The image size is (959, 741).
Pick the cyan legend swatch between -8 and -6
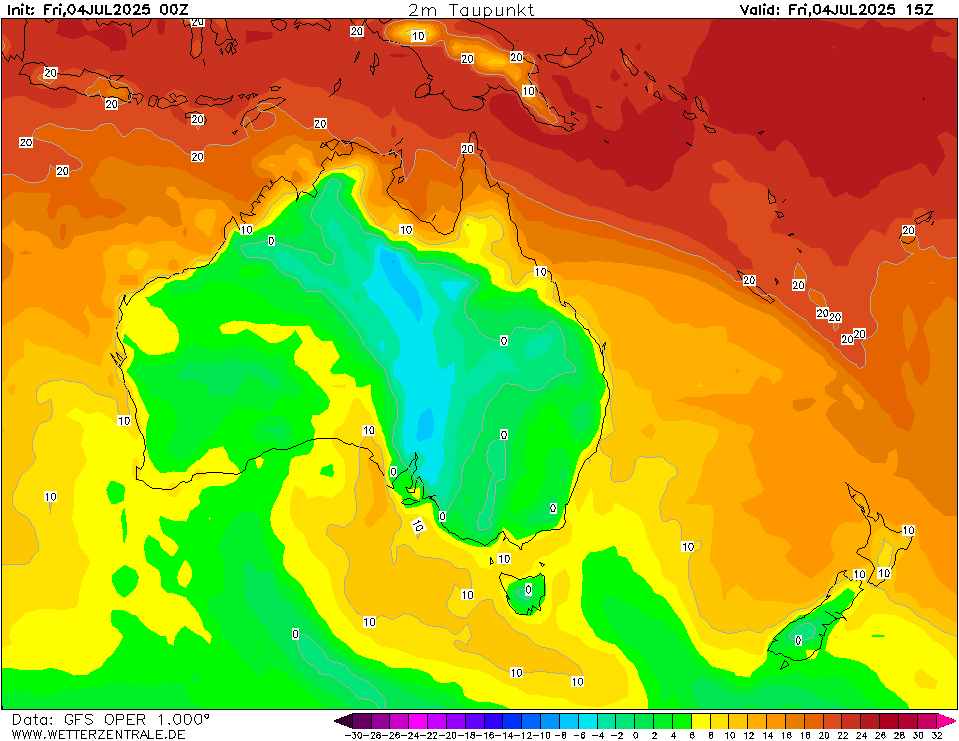click(569, 721)
